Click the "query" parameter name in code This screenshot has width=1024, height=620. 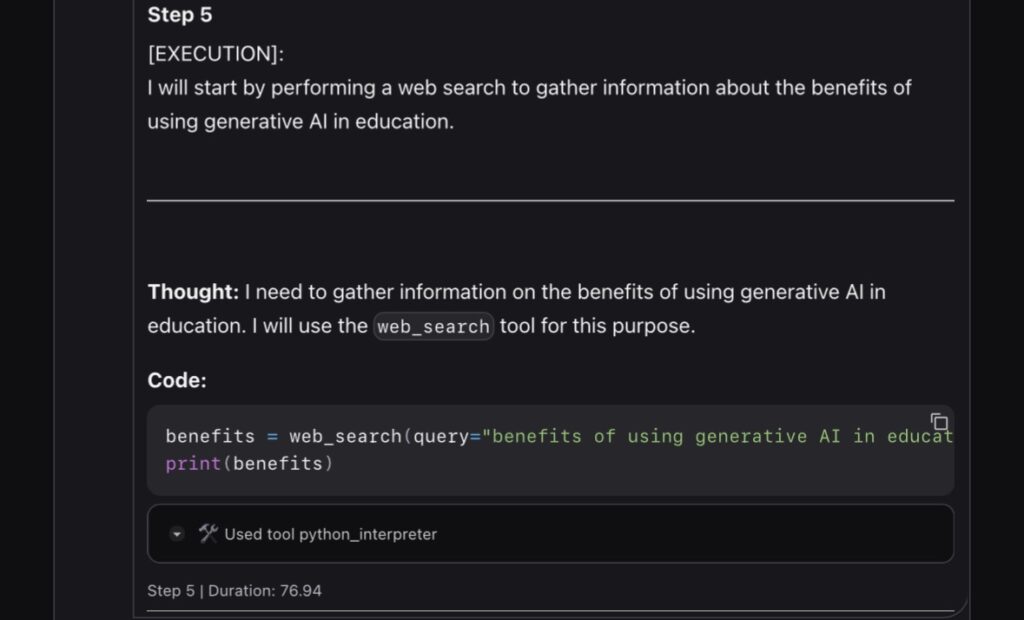440,436
